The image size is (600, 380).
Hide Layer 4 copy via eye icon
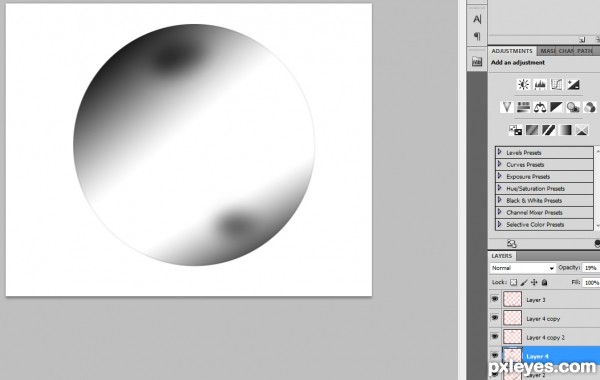495,317
